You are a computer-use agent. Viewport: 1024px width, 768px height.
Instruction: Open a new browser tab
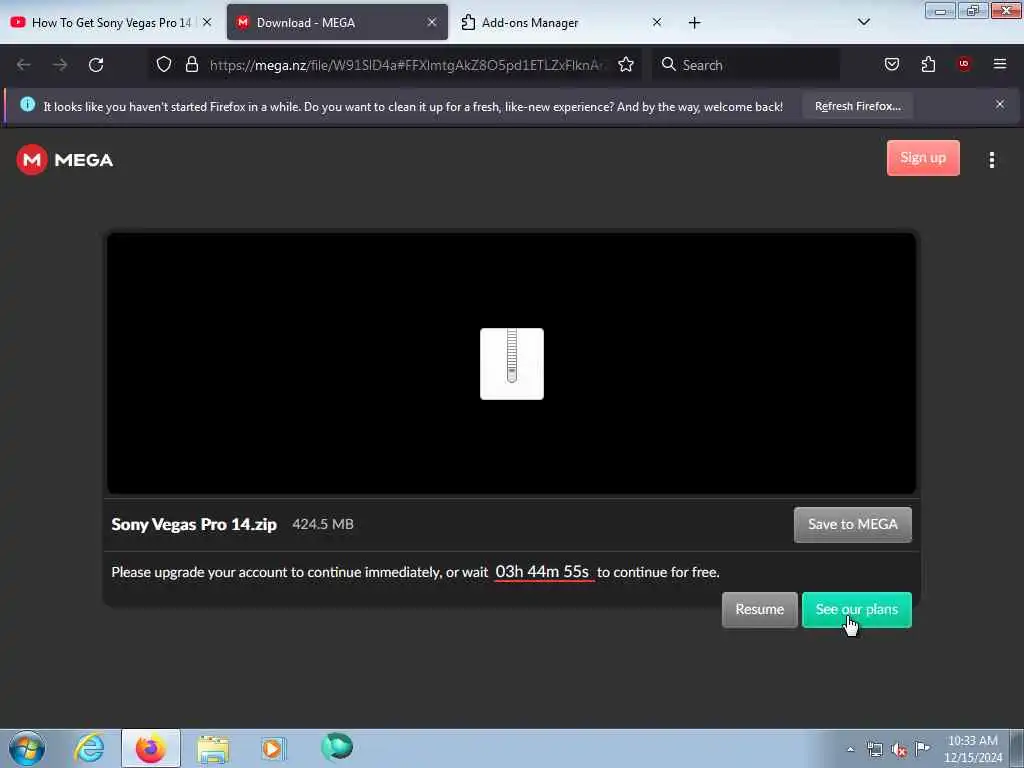tap(694, 23)
